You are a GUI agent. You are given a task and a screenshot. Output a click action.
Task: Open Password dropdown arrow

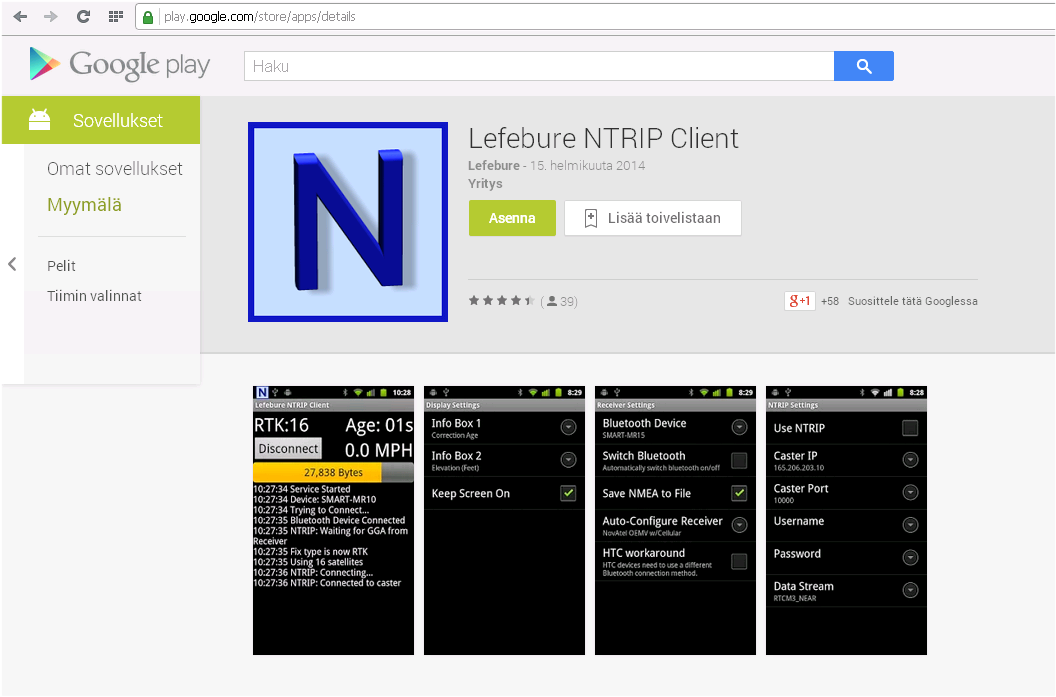click(x=911, y=558)
